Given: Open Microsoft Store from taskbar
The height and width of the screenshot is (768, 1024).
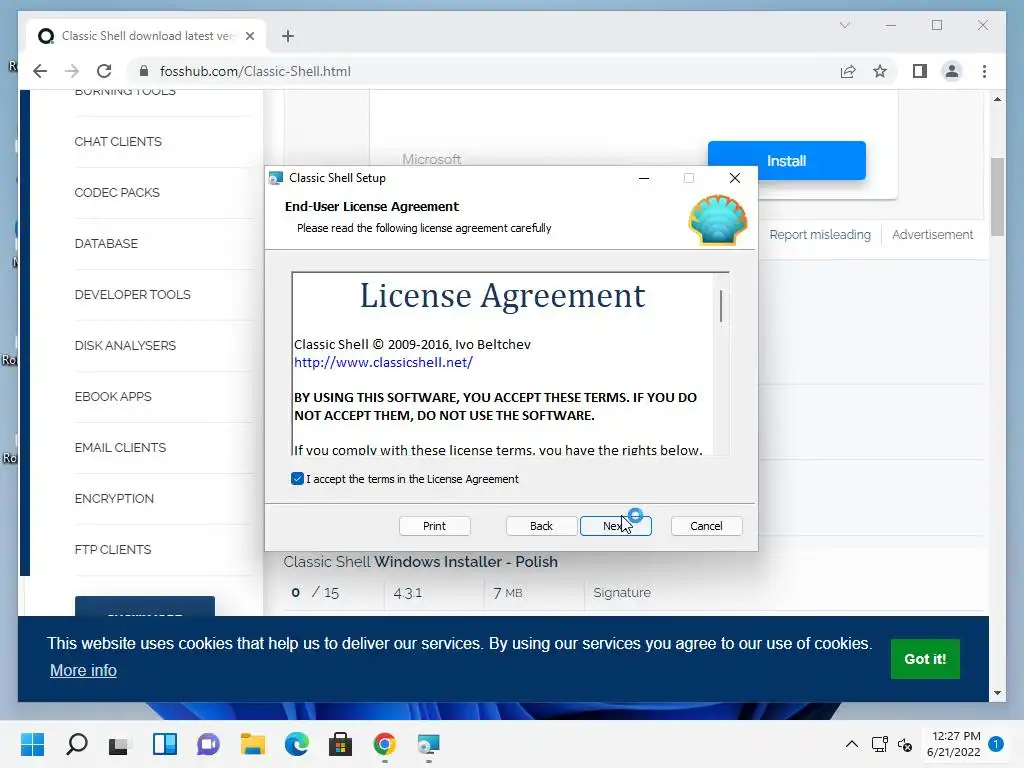Looking at the screenshot, I should pos(340,744).
